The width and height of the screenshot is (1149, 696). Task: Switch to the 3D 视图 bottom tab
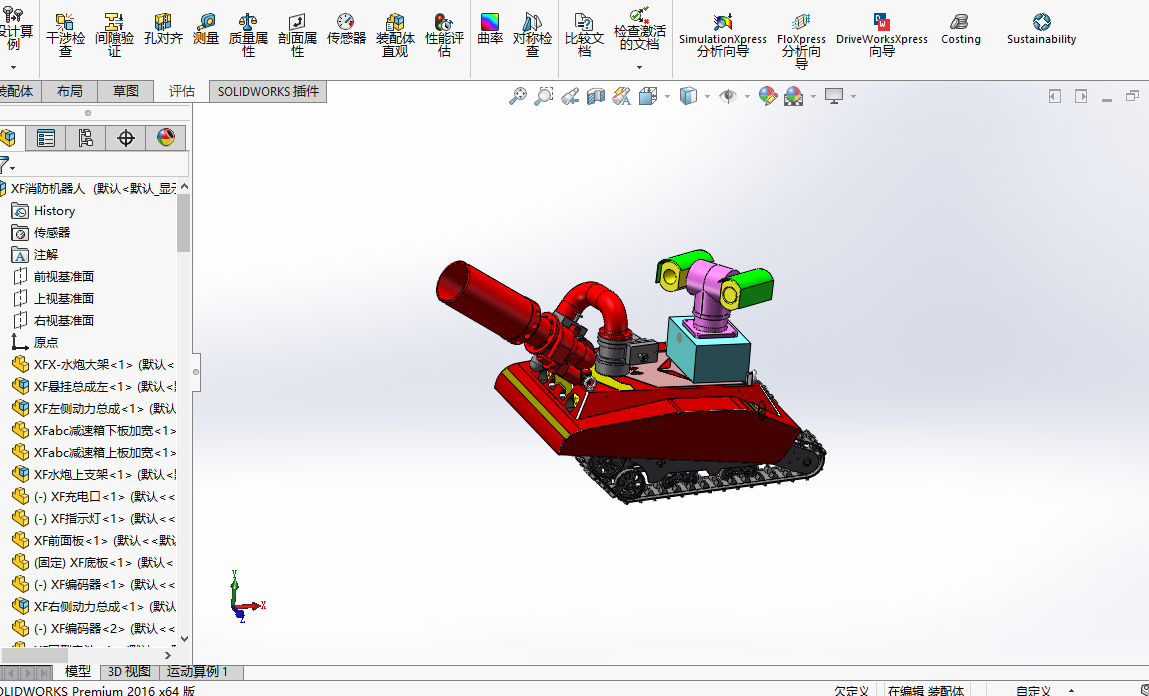[x=129, y=672]
